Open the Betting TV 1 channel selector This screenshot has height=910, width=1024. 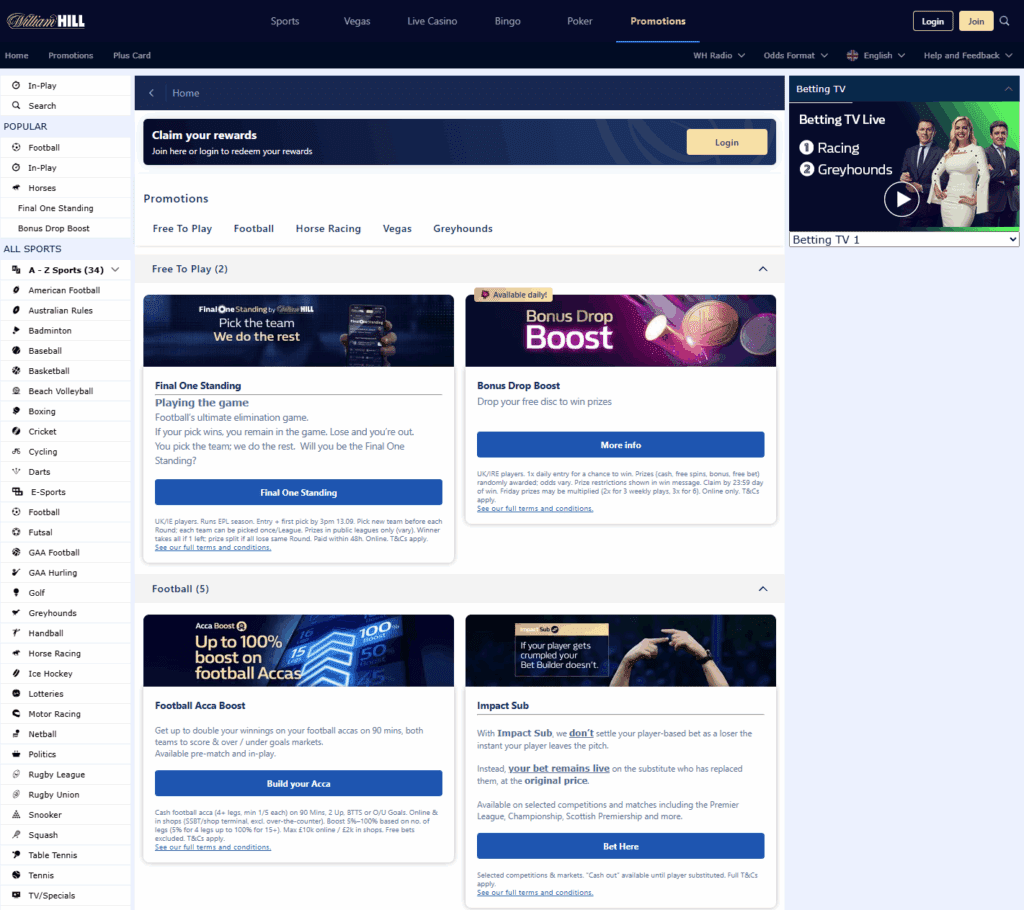click(x=903, y=239)
